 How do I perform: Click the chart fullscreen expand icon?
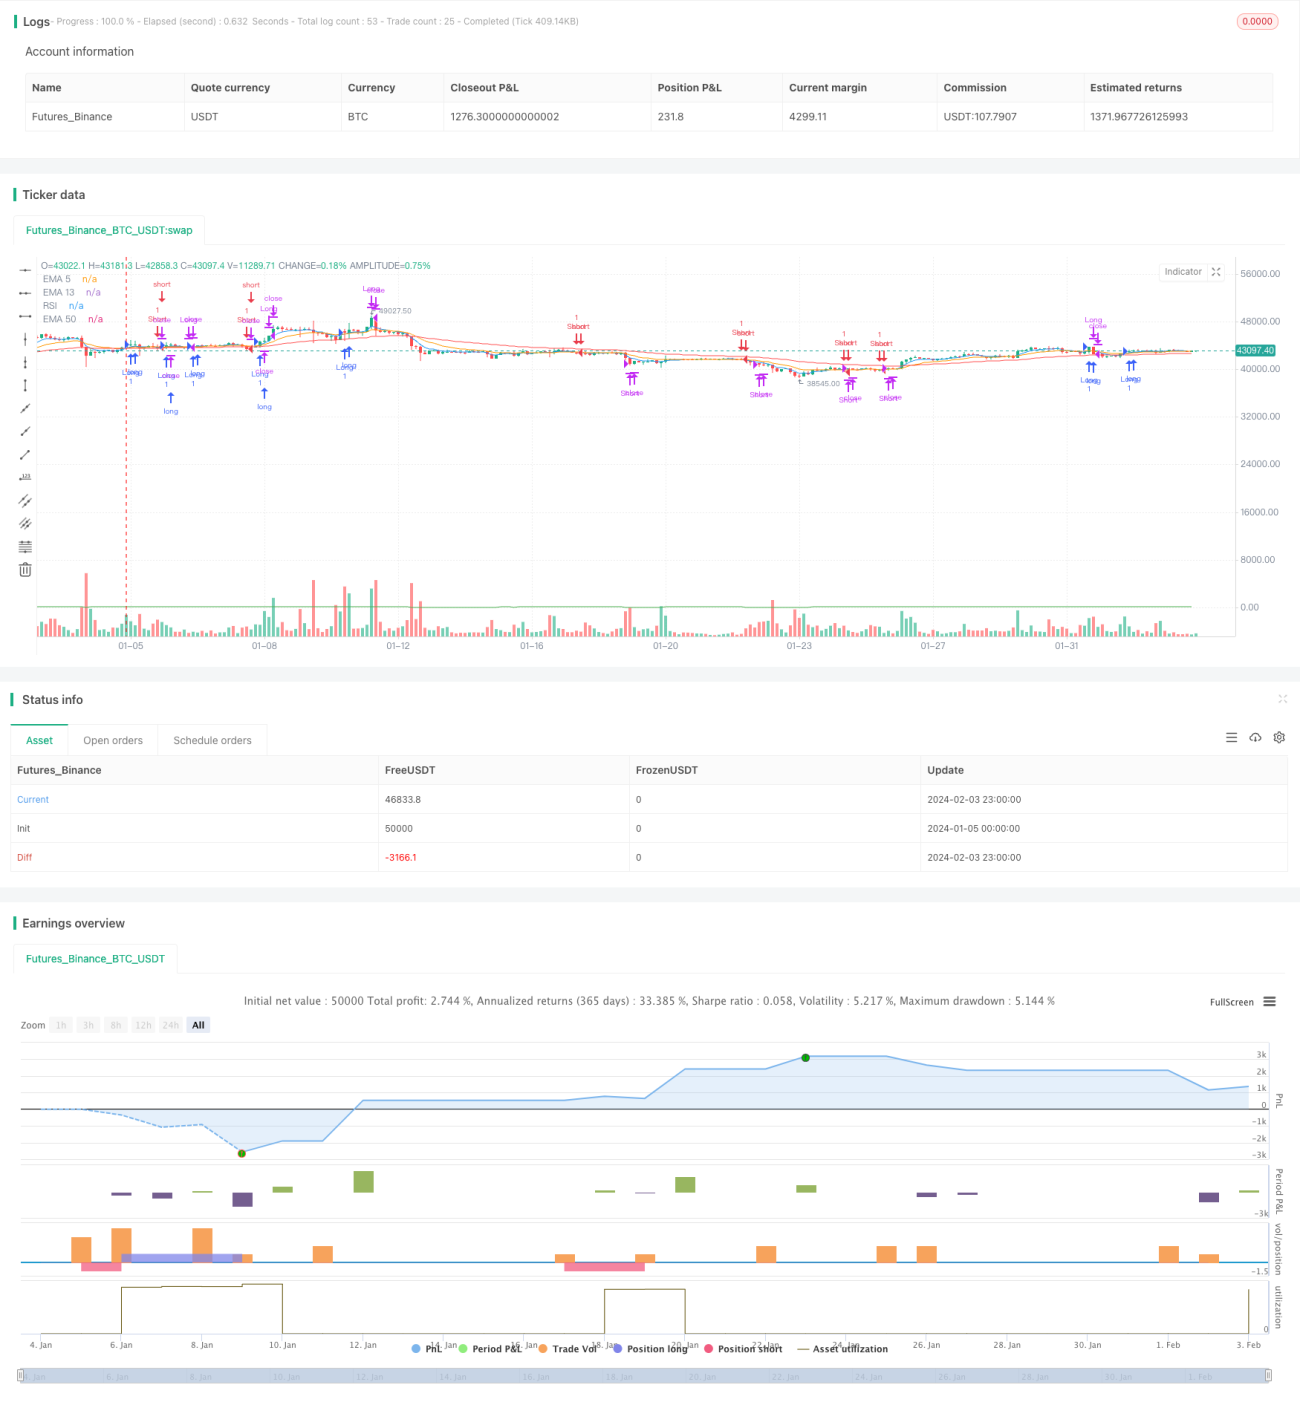(x=1216, y=272)
